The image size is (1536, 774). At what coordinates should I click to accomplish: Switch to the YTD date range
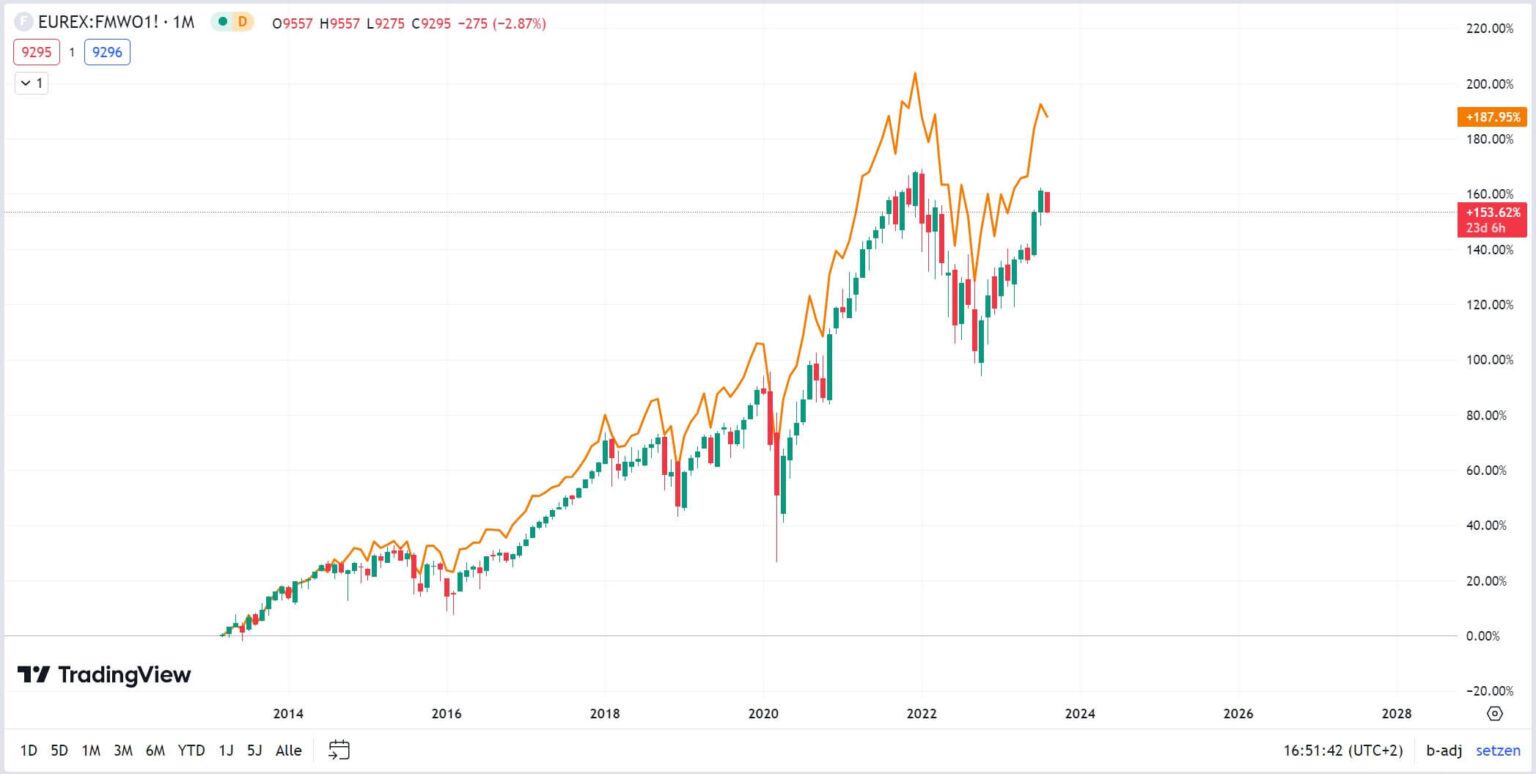click(x=192, y=750)
